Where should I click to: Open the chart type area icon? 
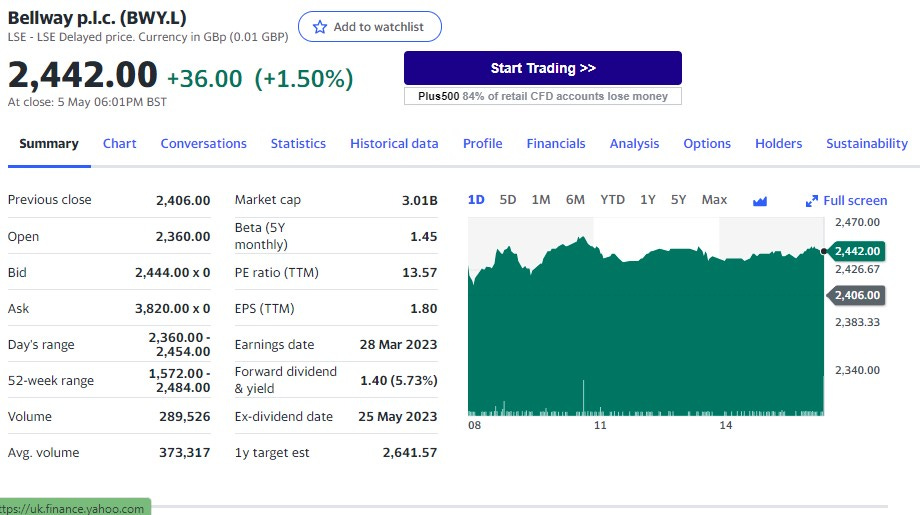(760, 201)
